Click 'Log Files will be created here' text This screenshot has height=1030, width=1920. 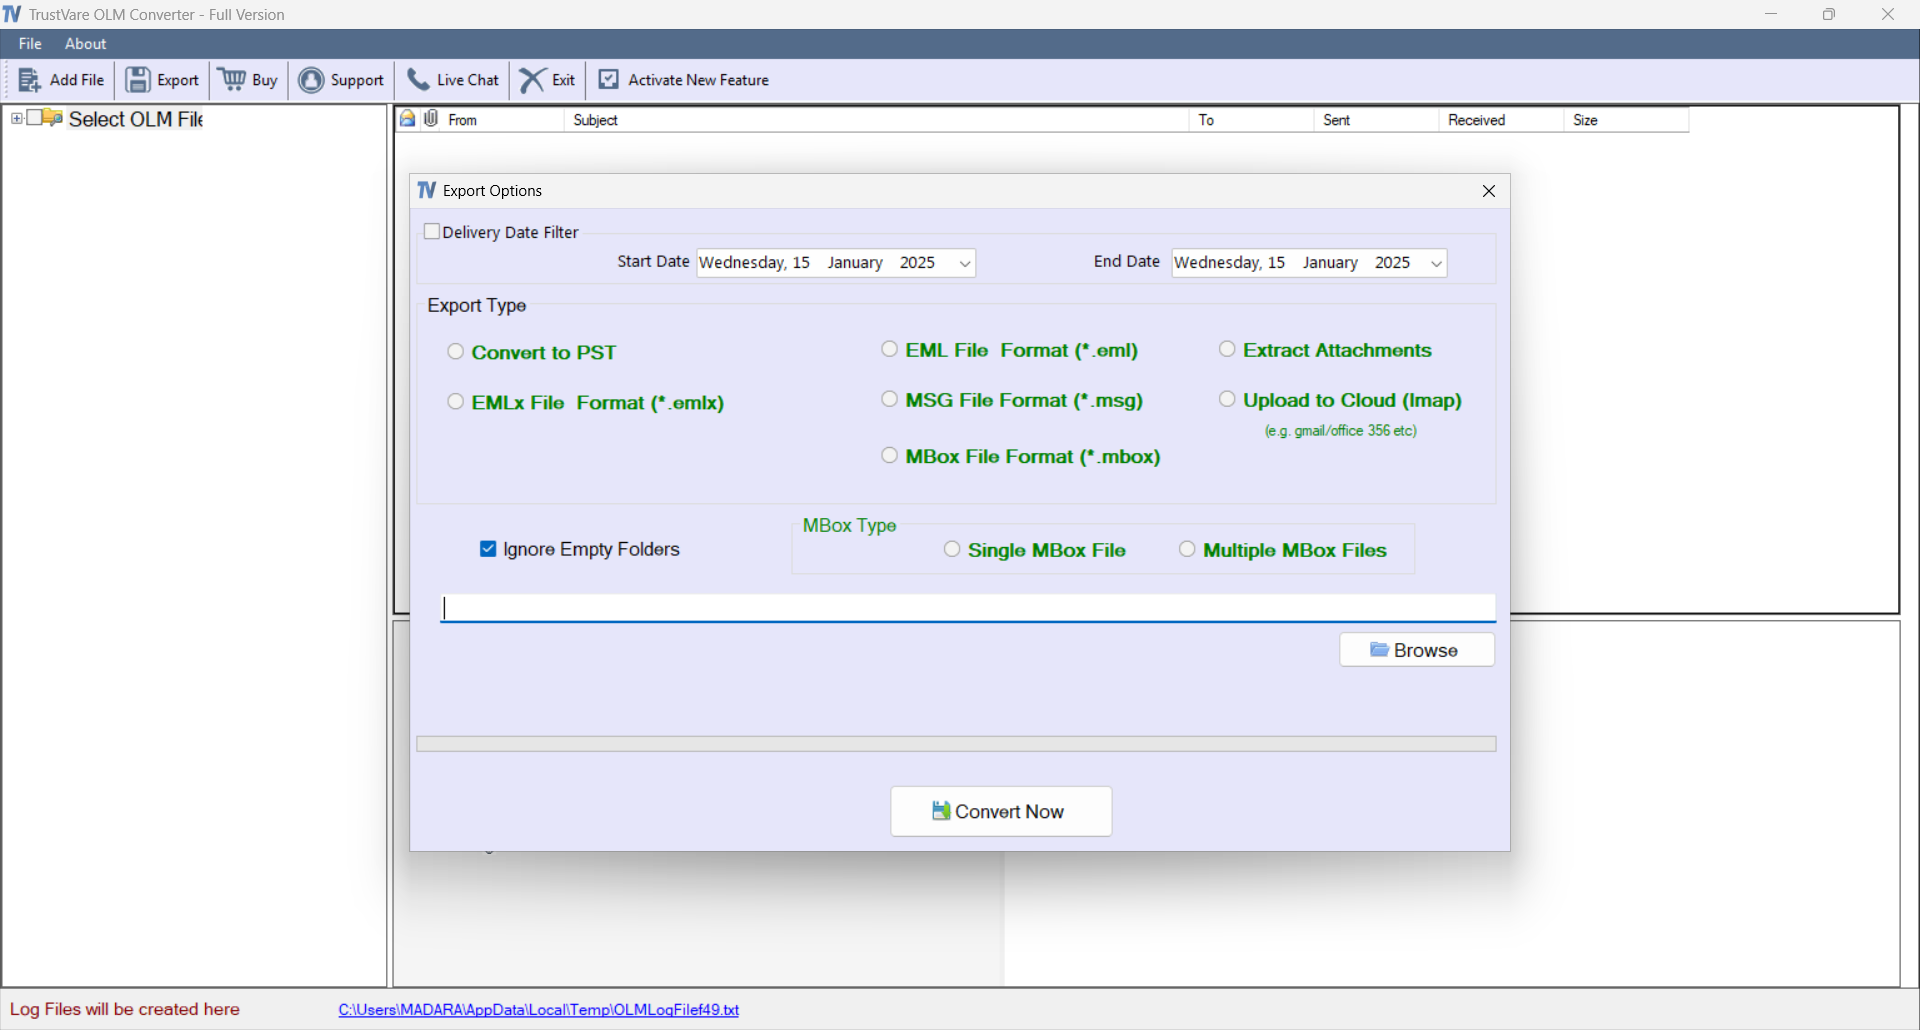tap(125, 1010)
